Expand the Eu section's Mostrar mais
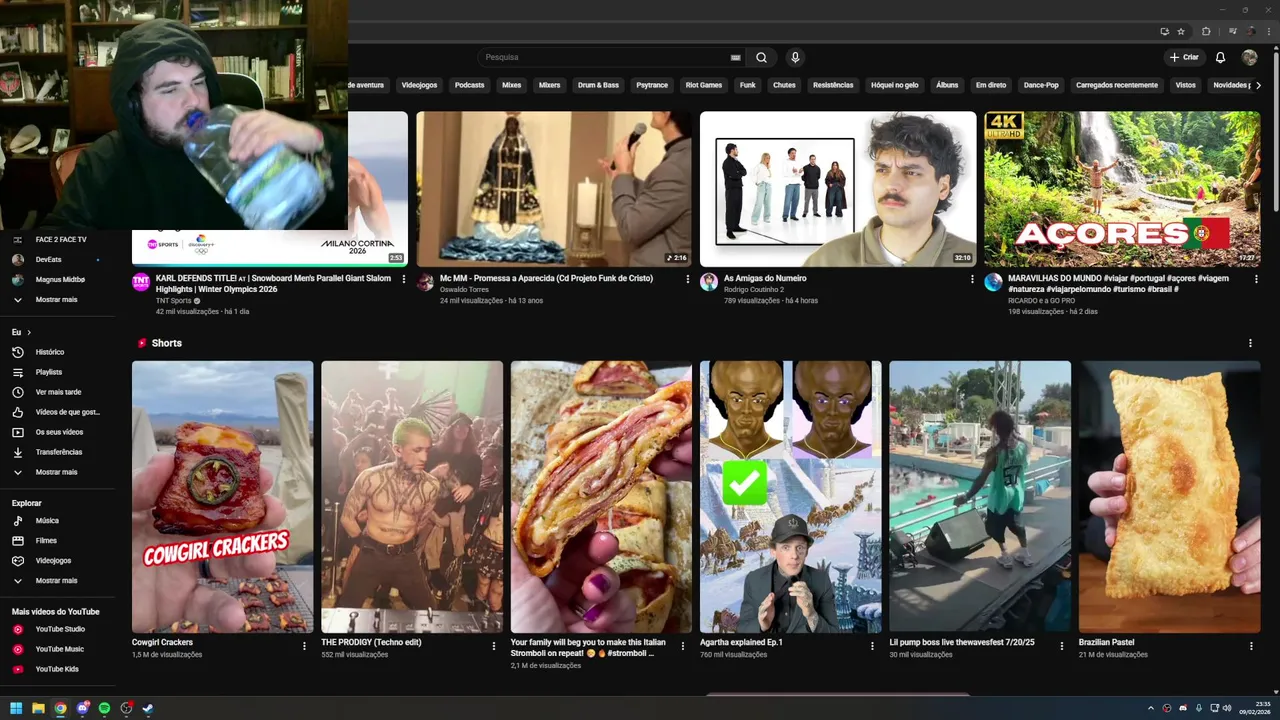 click(x=58, y=472)
